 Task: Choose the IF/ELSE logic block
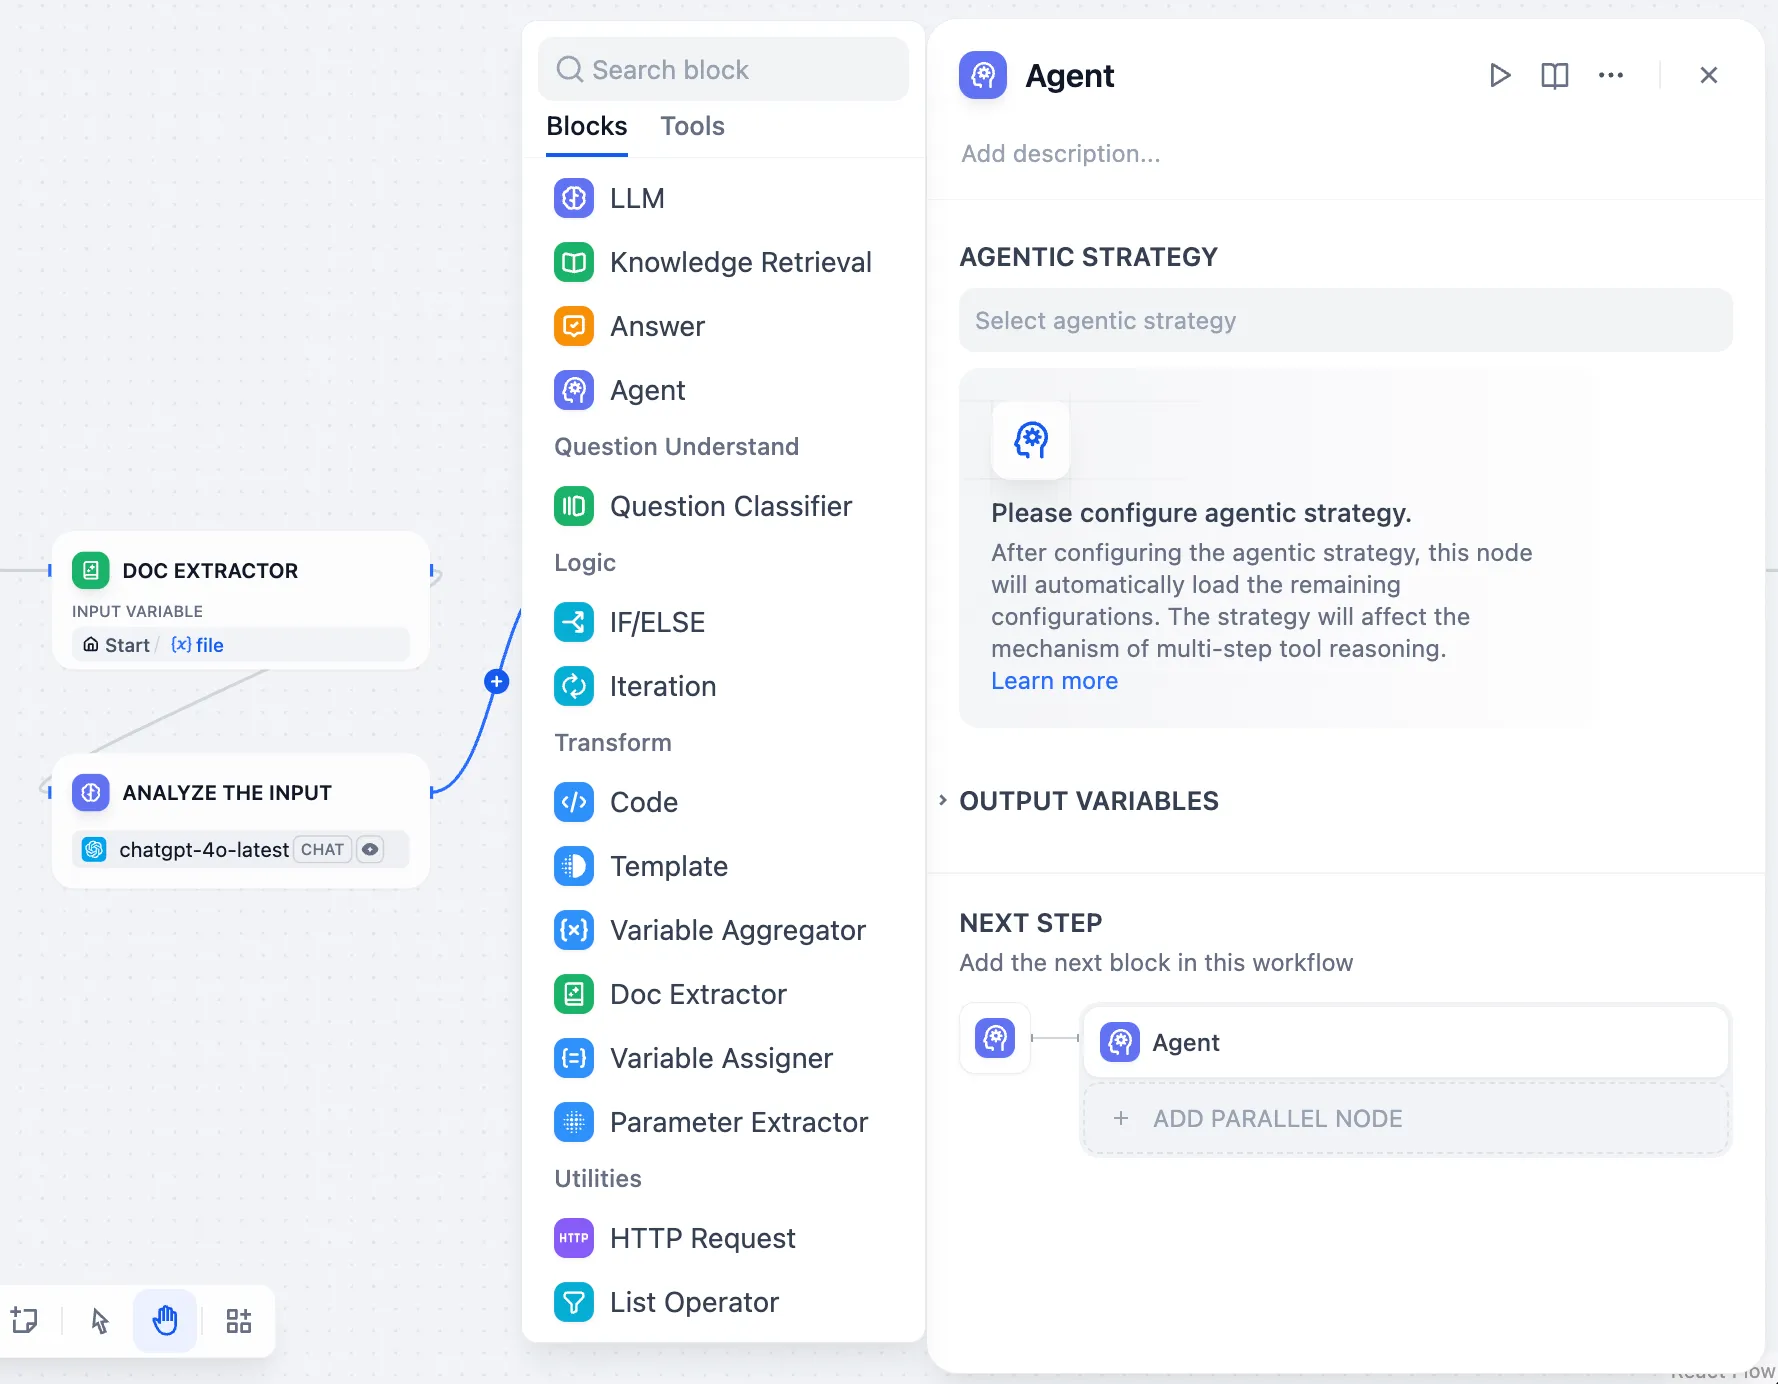pyautogui.click(x=657, y=622)
